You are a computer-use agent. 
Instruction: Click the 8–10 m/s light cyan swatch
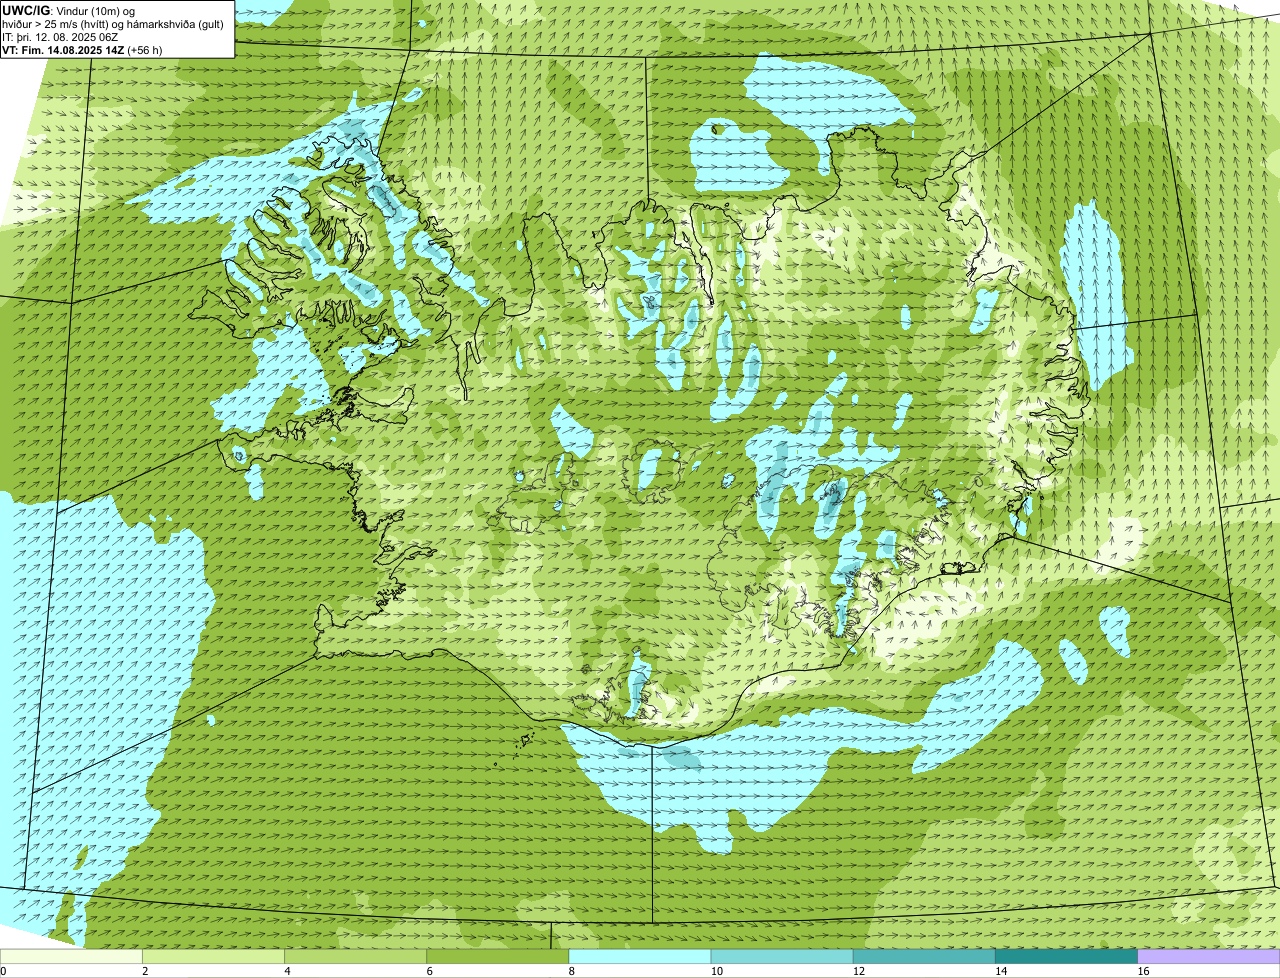pos(640,956)
